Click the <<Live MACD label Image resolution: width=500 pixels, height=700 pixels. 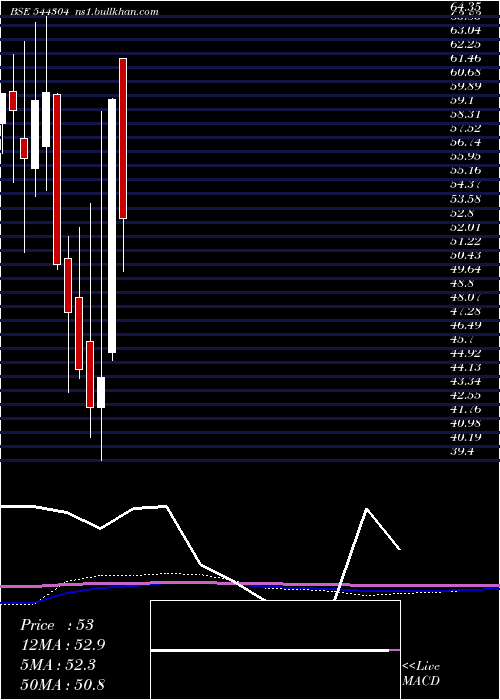421,673
